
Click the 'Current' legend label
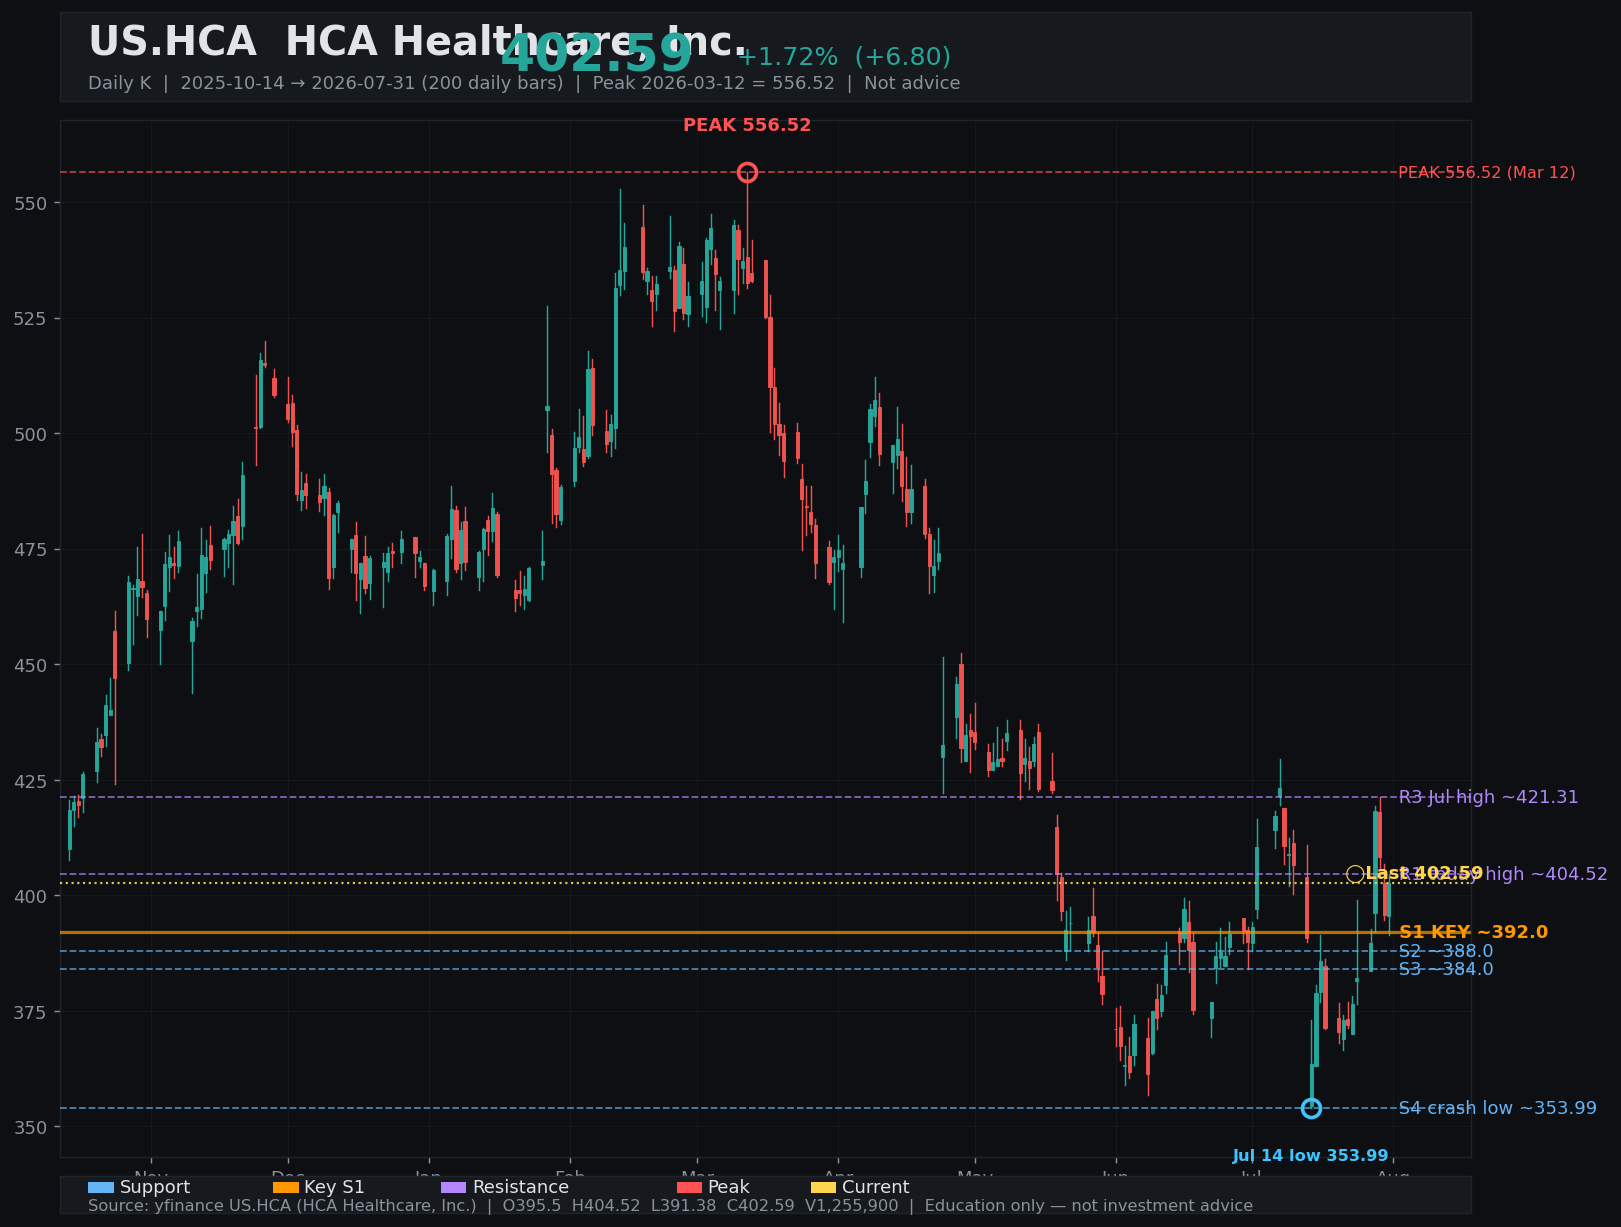pos(876,1187)
